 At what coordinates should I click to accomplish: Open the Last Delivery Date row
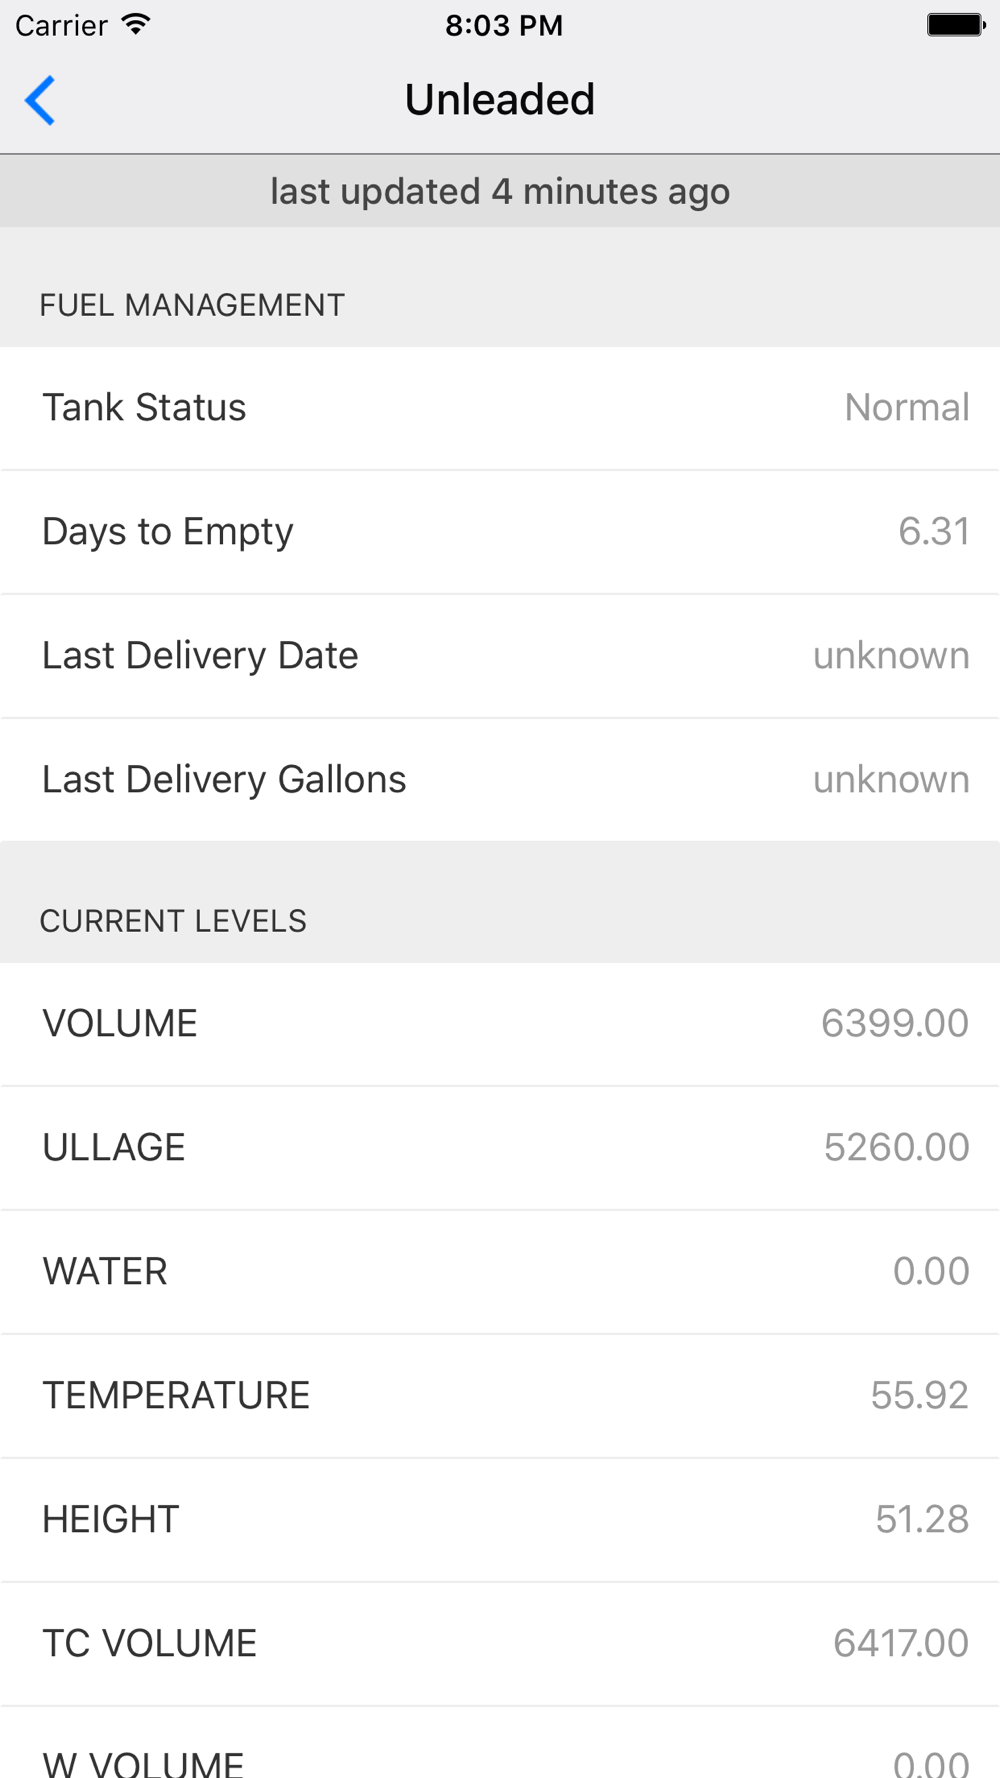(500, 656)
